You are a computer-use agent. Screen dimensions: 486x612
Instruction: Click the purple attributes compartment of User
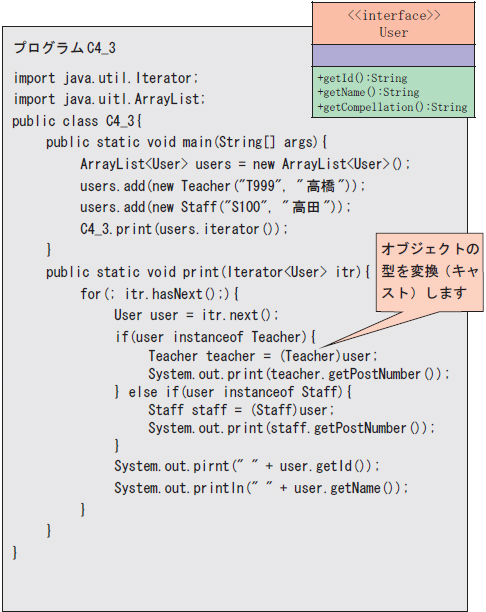coord(393,55)
